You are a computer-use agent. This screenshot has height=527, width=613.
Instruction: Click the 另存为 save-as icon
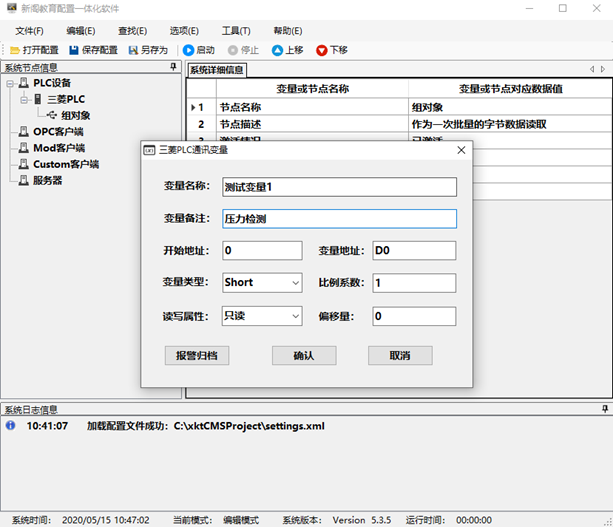click(x=133, y=50)
